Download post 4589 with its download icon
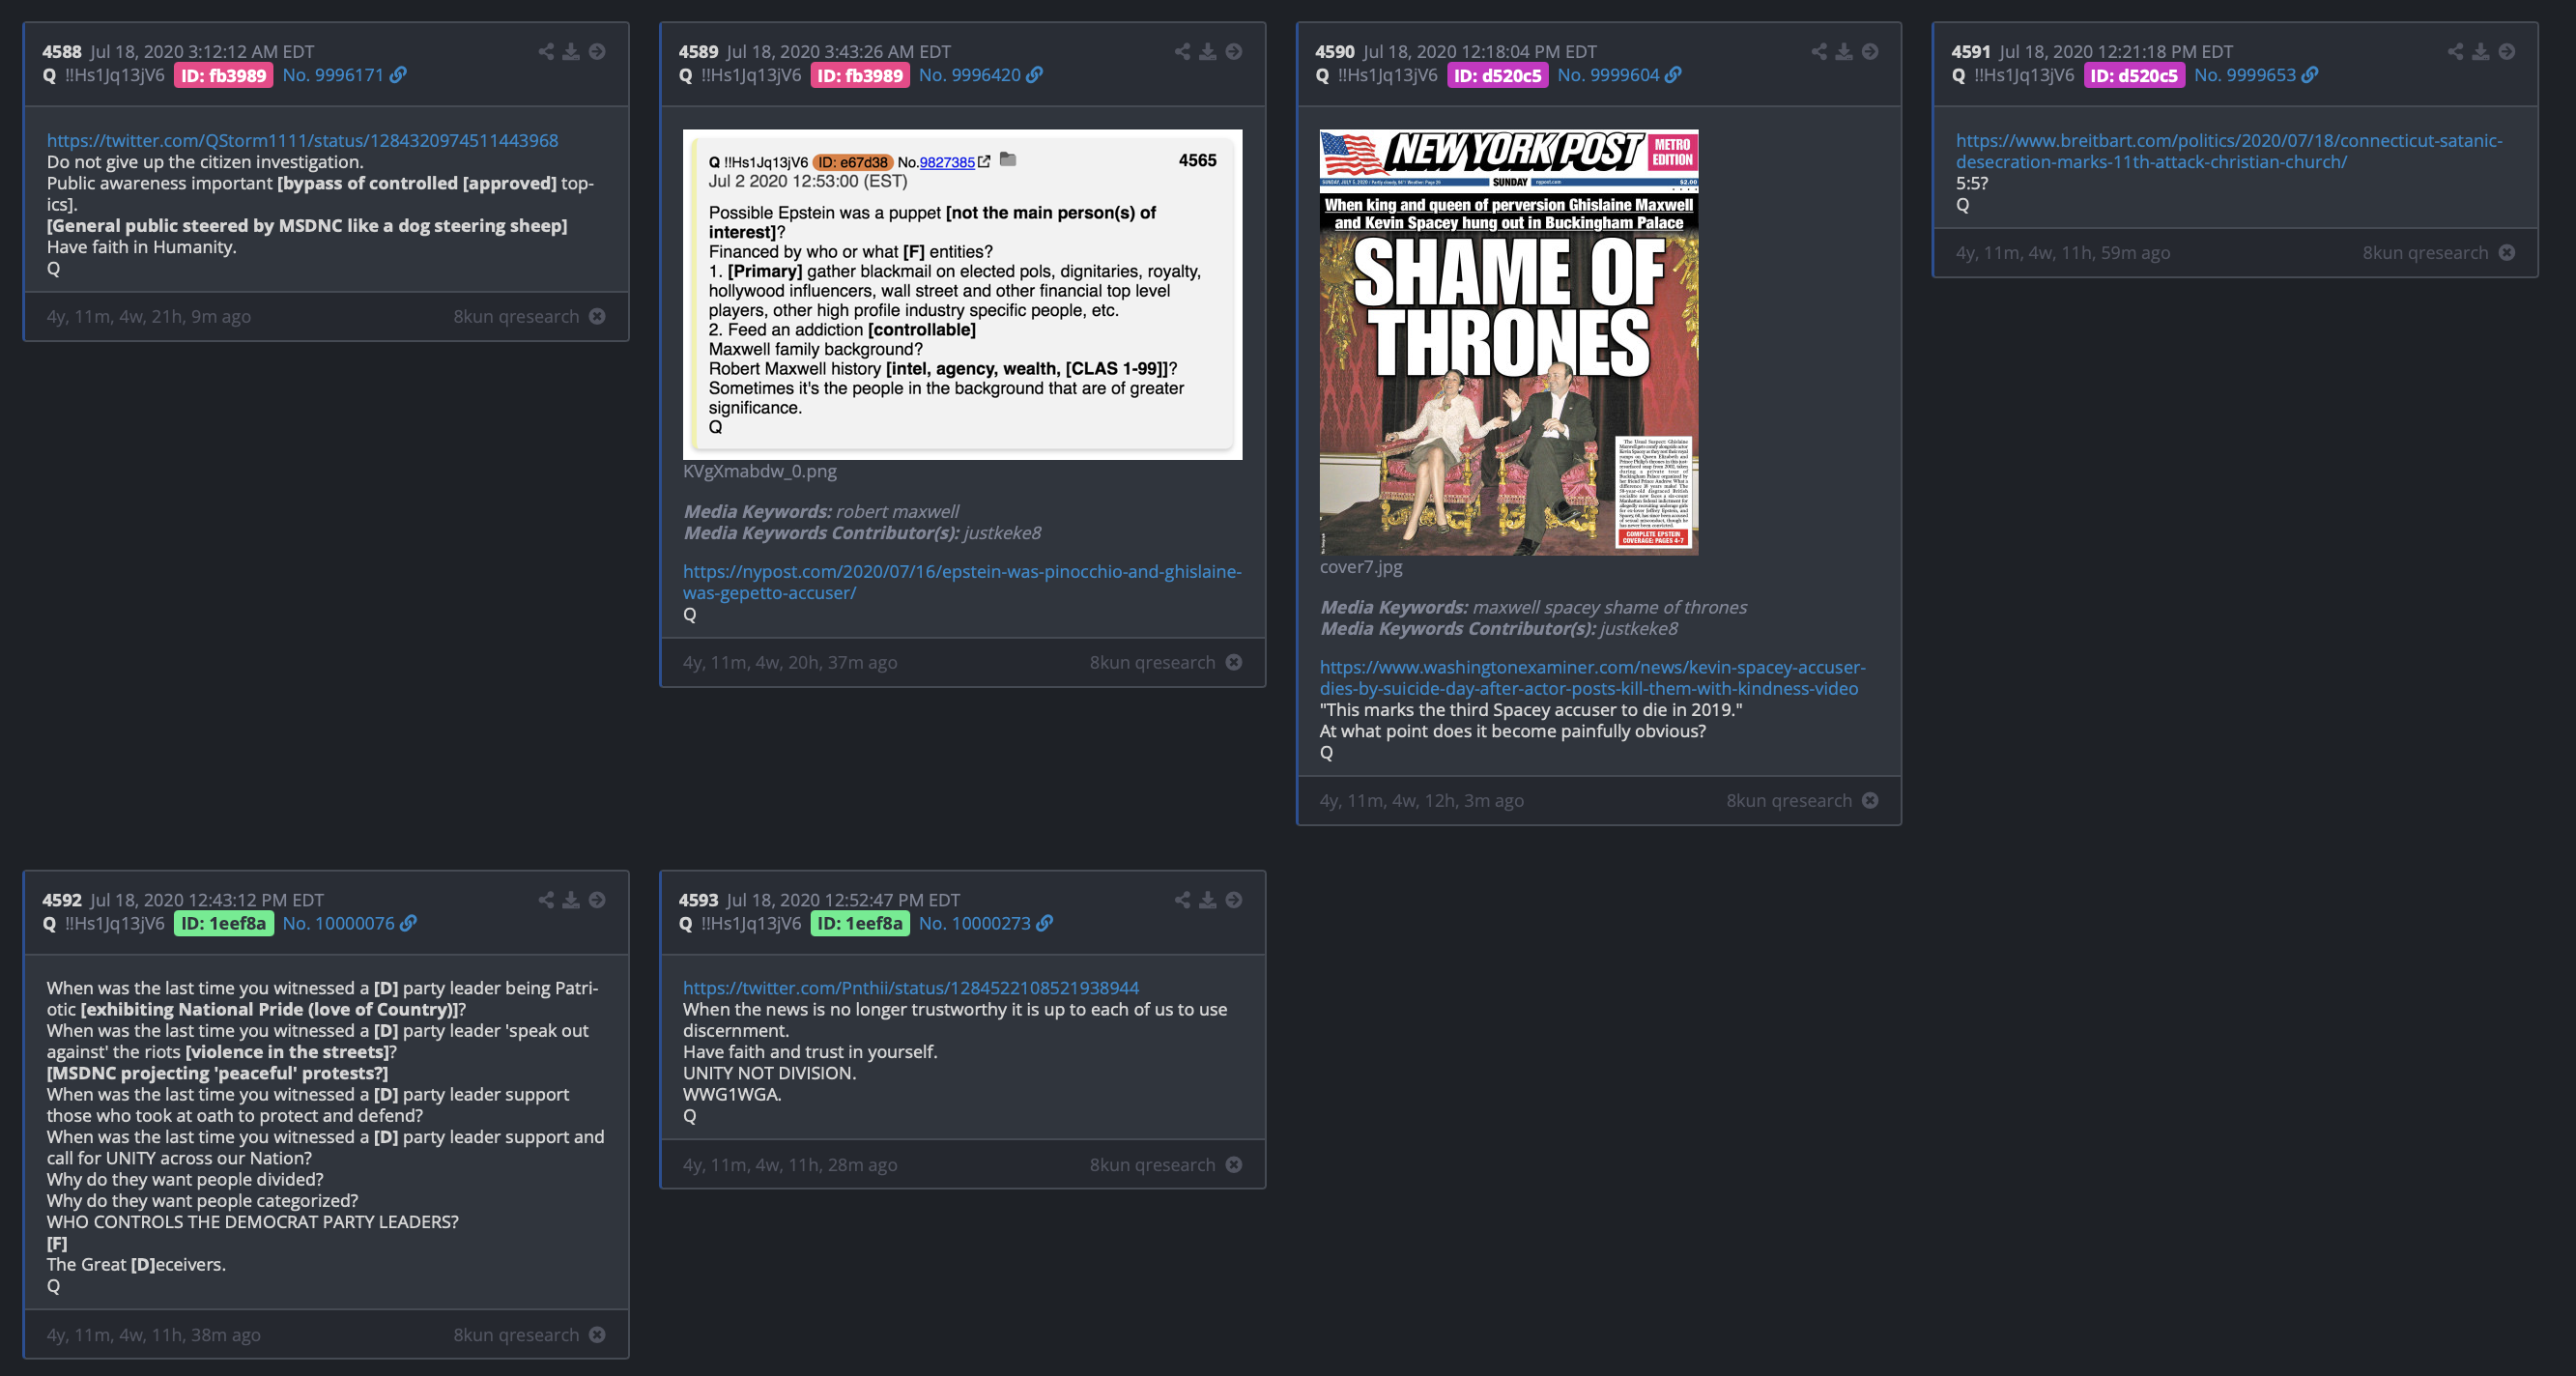 1208,51
